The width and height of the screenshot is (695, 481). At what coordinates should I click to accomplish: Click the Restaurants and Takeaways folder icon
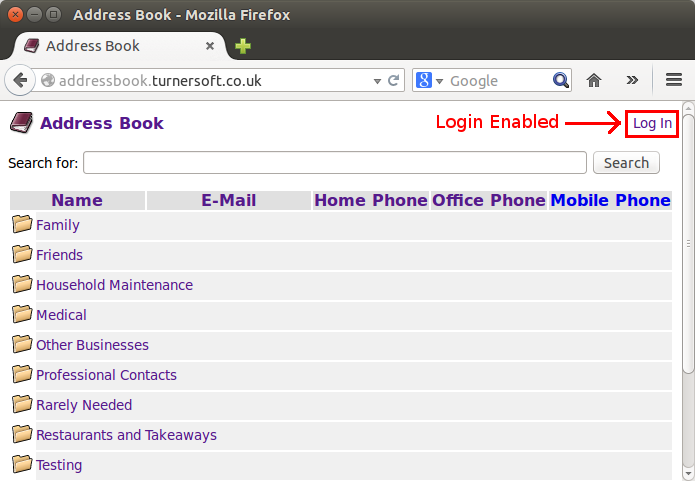coord(22,434)
